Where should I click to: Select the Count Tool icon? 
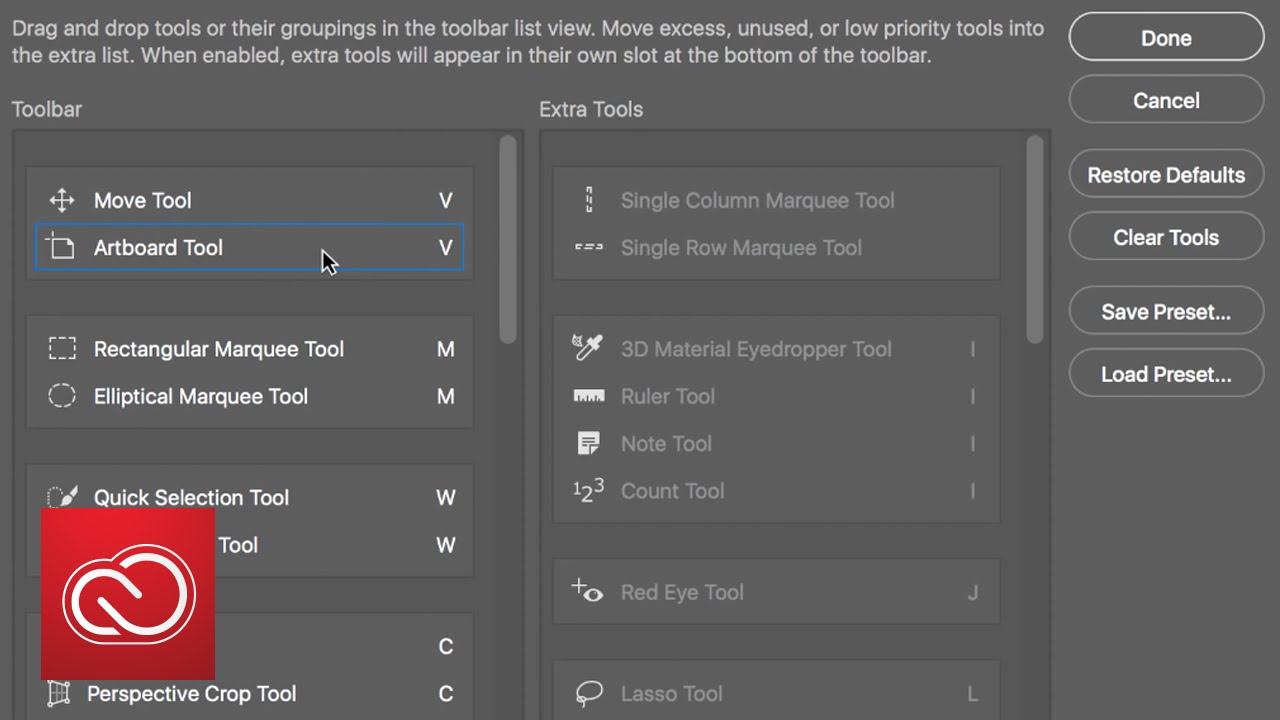[588, 490]
